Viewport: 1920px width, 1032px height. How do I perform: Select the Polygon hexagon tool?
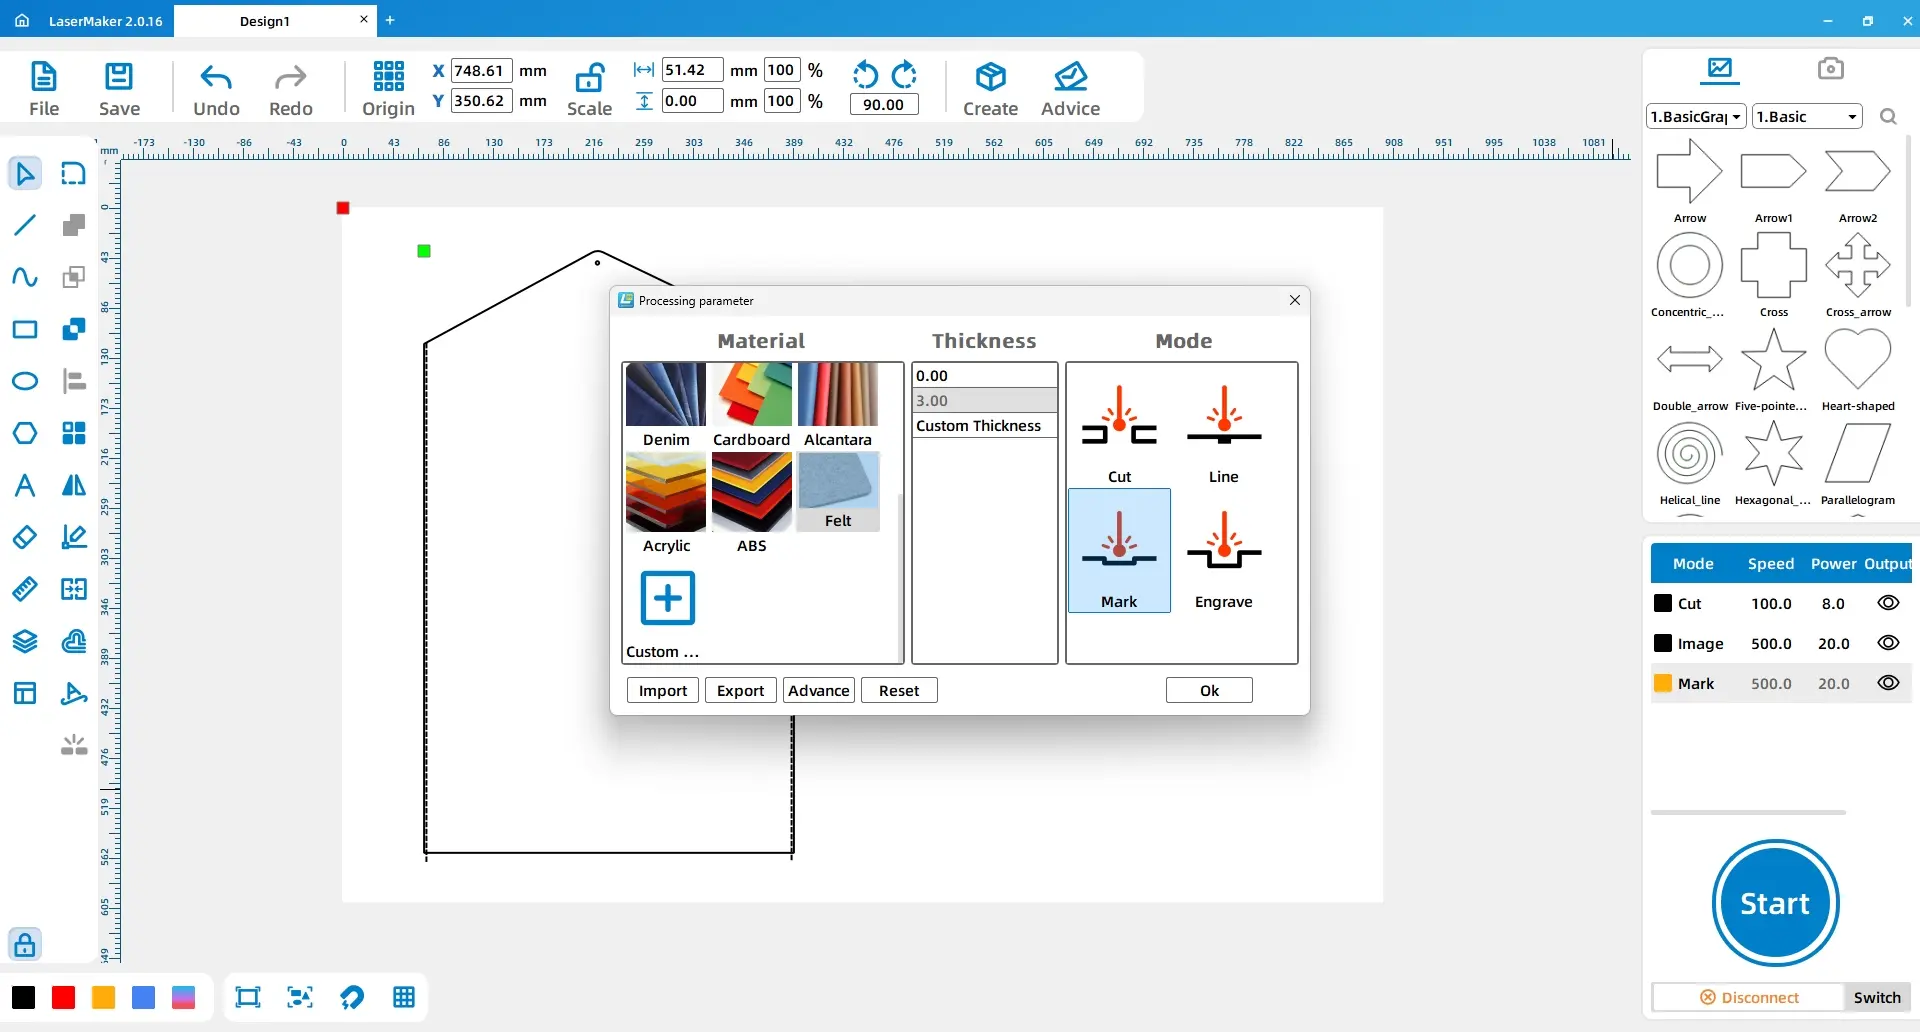tap(25, 433)
